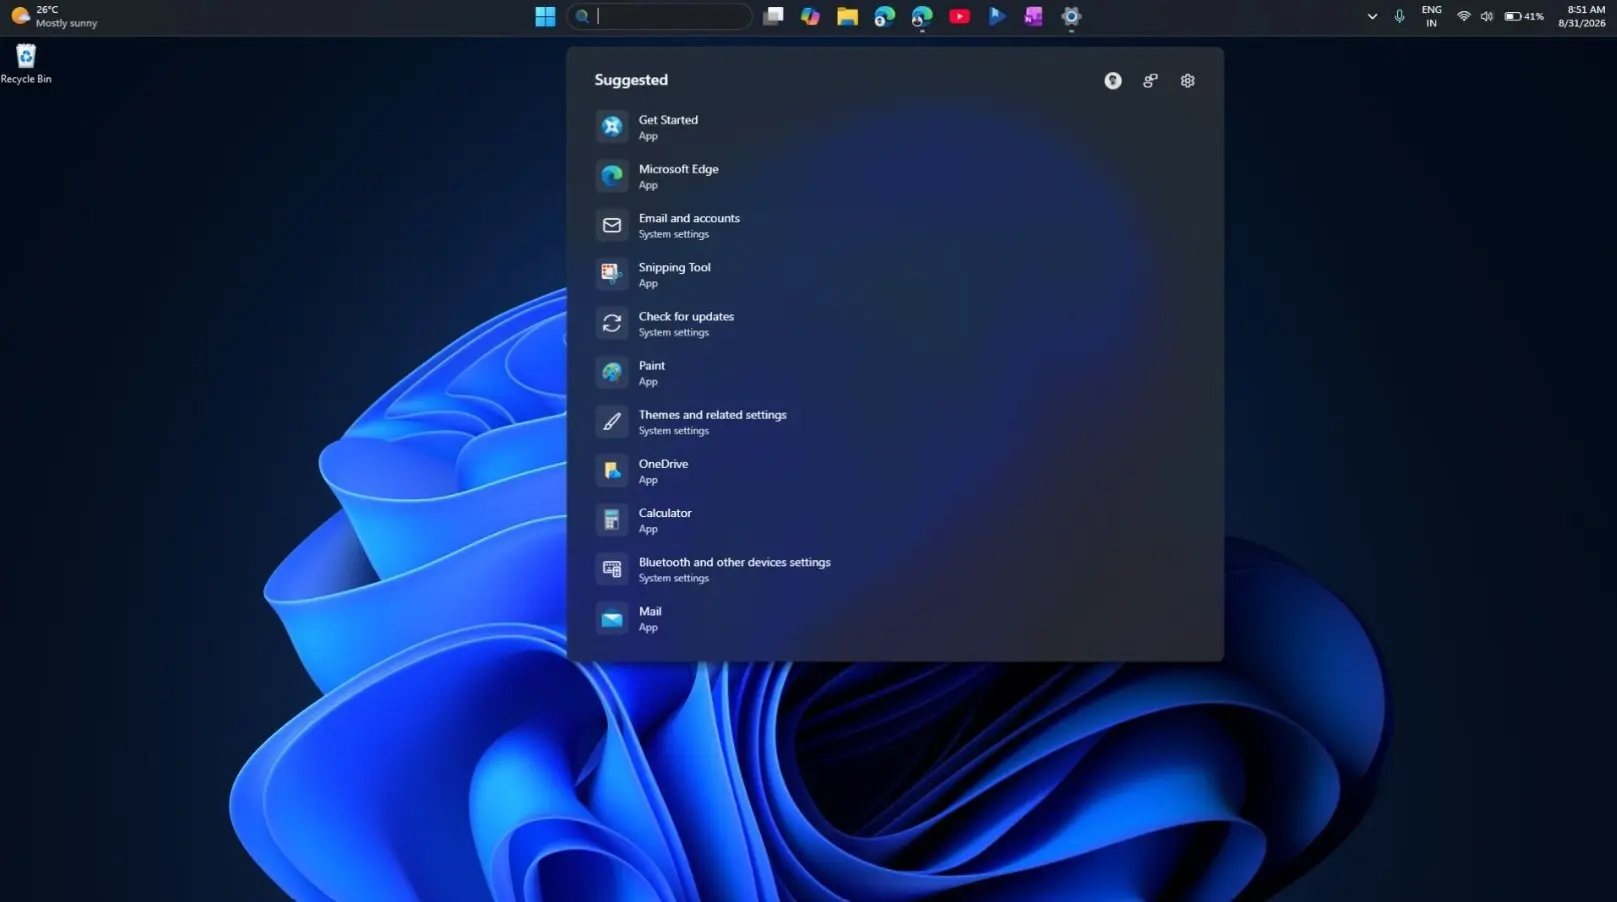Image resolution: width=1617 pixels, height=902 pixels.
Task: Open Wi-Fi network quick settings
Action: coord(1464,16)
